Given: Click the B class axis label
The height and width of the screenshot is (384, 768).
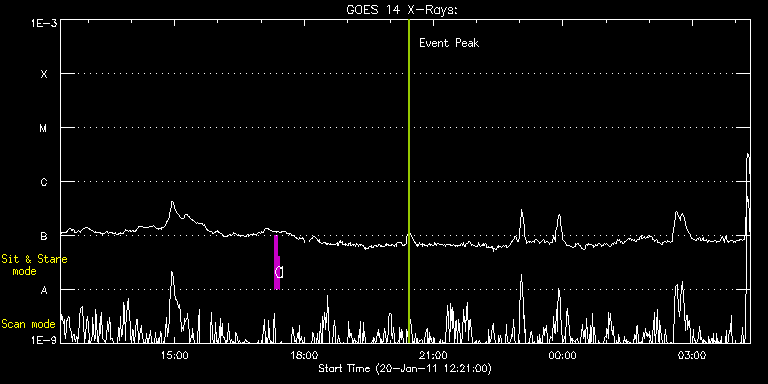Looking at the screenshot, I should (44, 236).
